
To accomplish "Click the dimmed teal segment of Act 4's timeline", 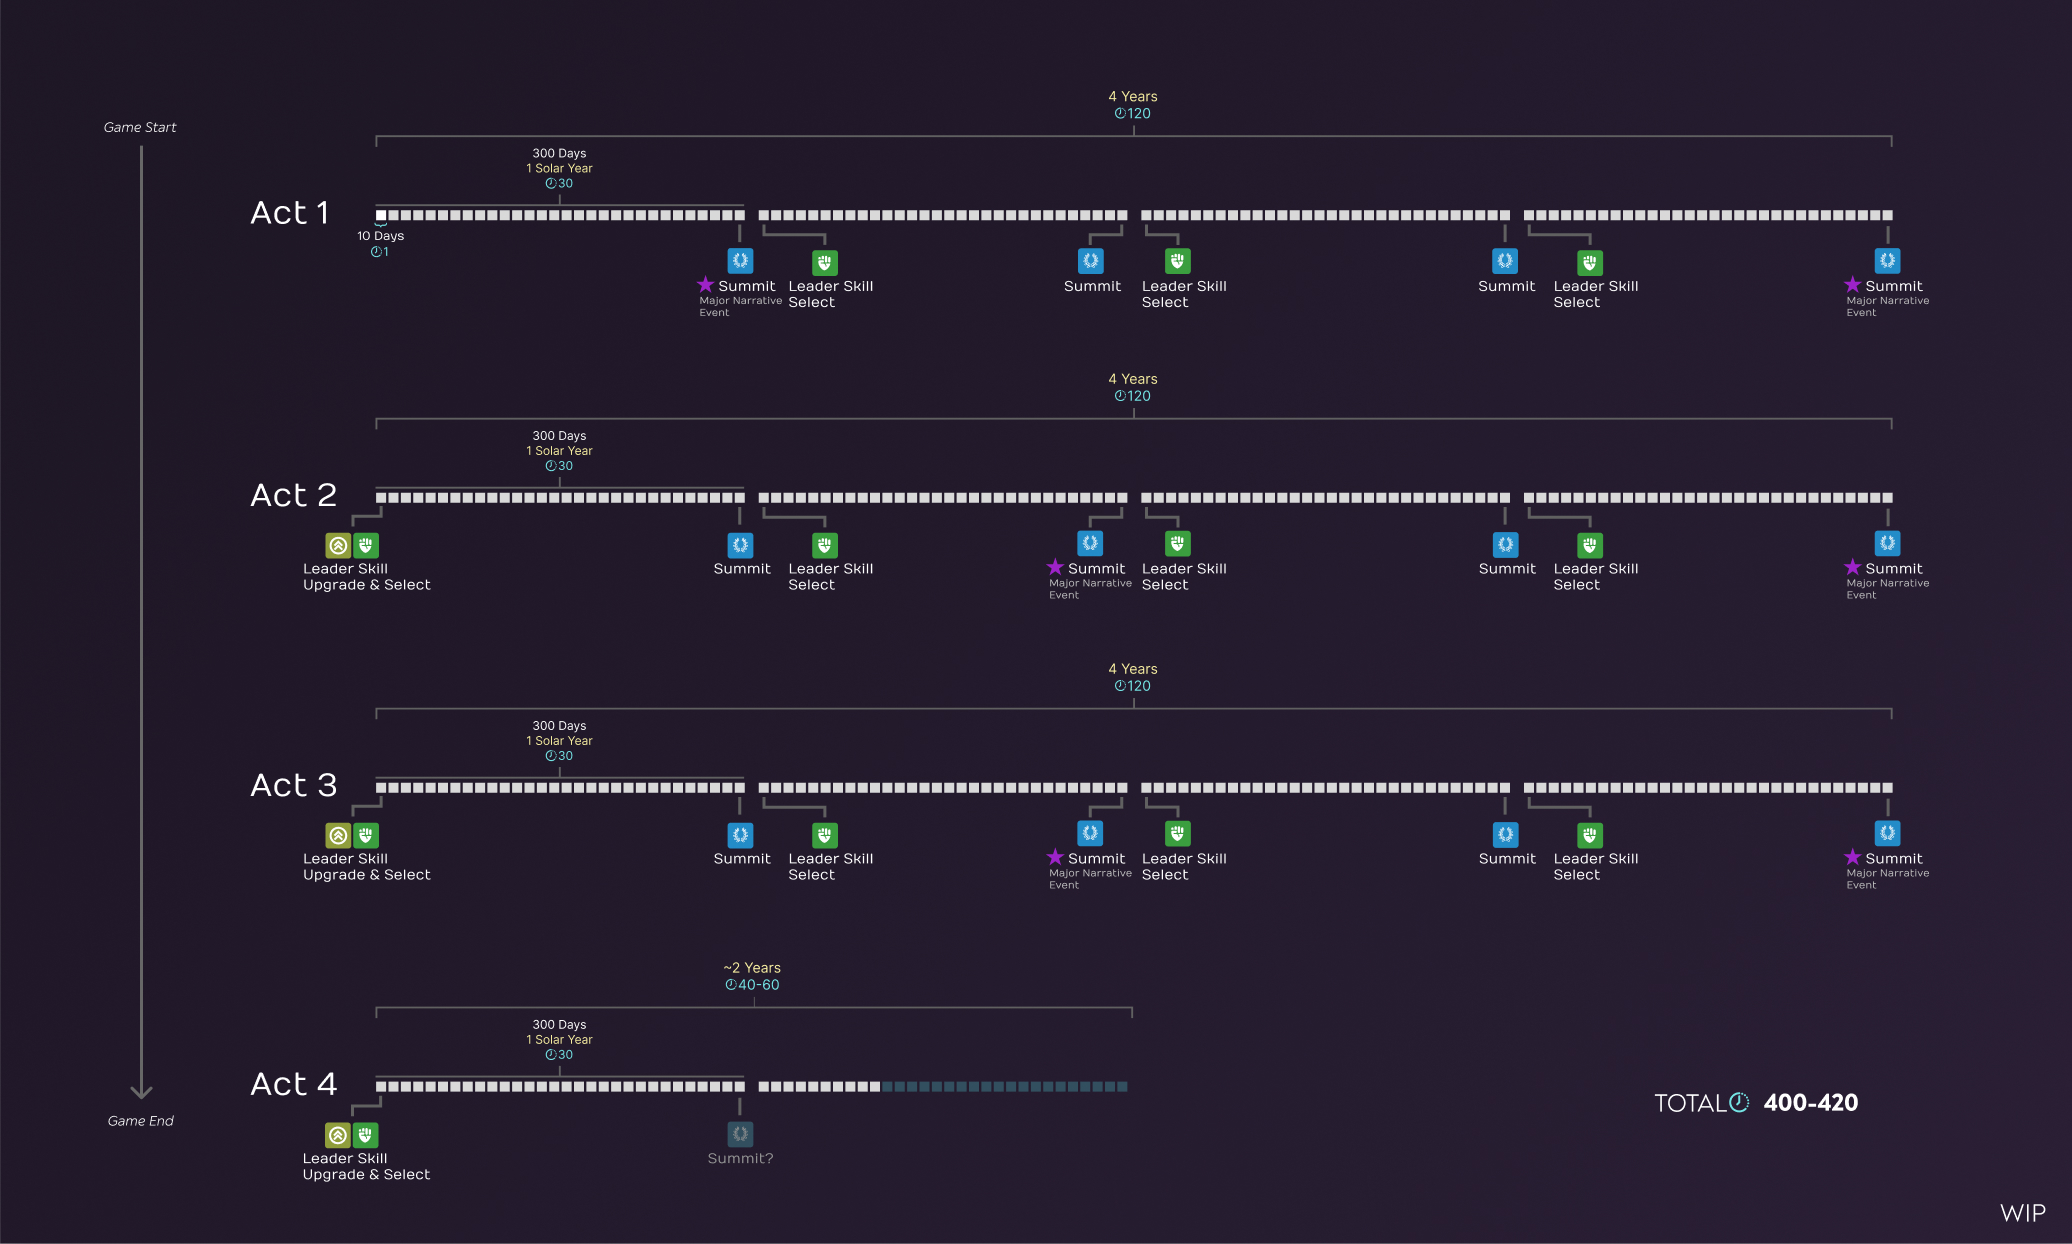I will tap(1005, 1087).
